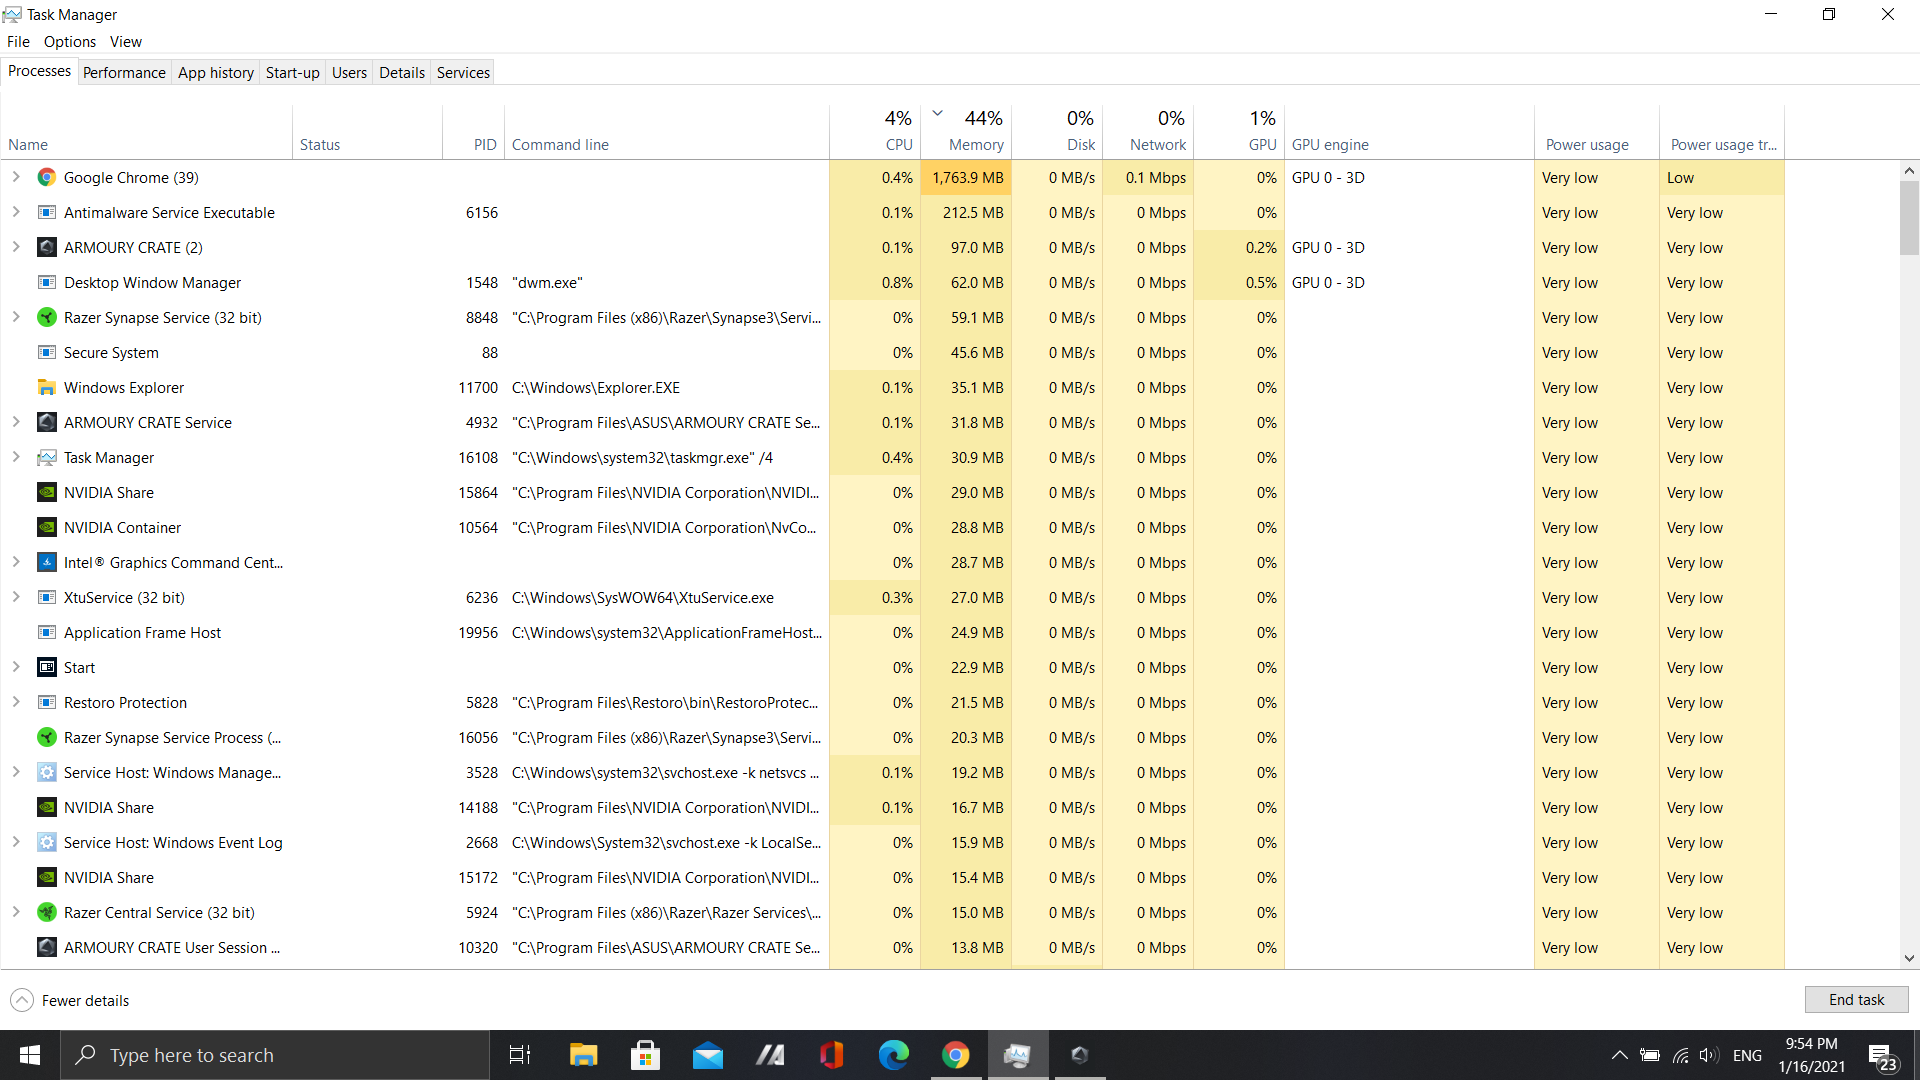This screenshot has height=1080, width=1920.
Task: Click the Start process icon
Action: coord(47,667)
